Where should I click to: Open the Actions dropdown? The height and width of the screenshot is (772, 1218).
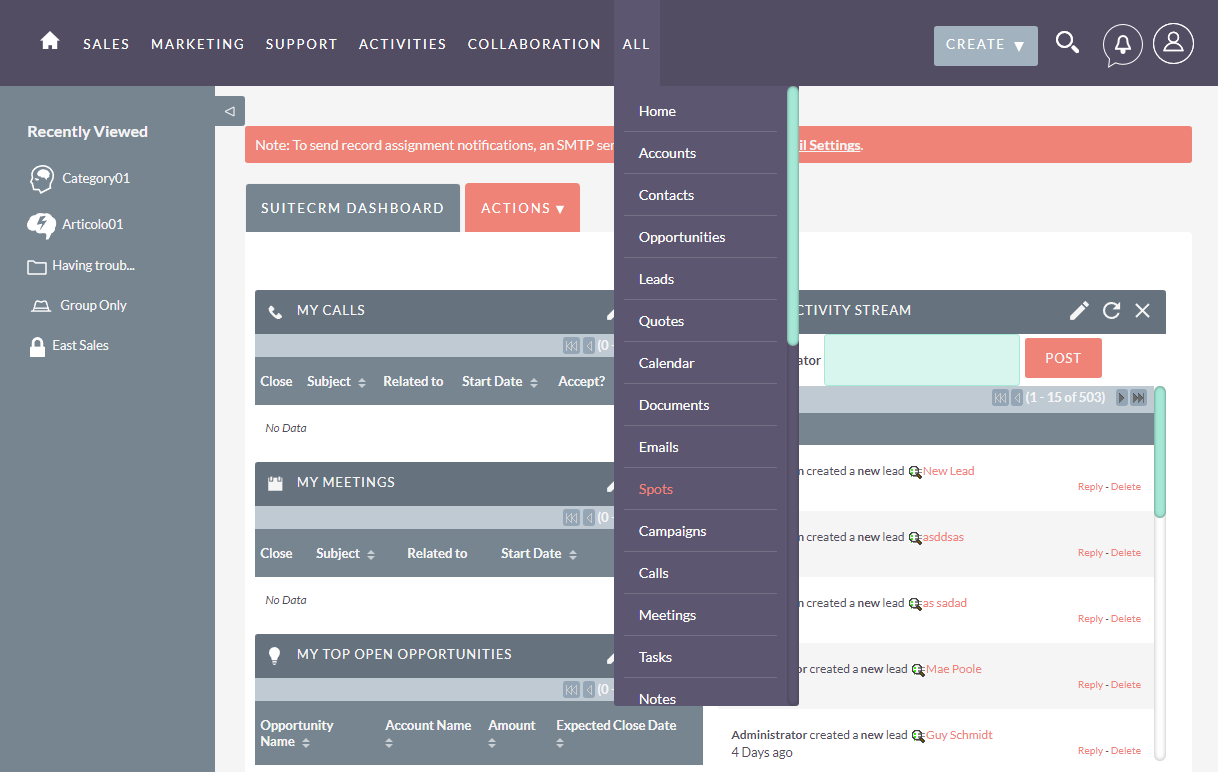[522, 208]
